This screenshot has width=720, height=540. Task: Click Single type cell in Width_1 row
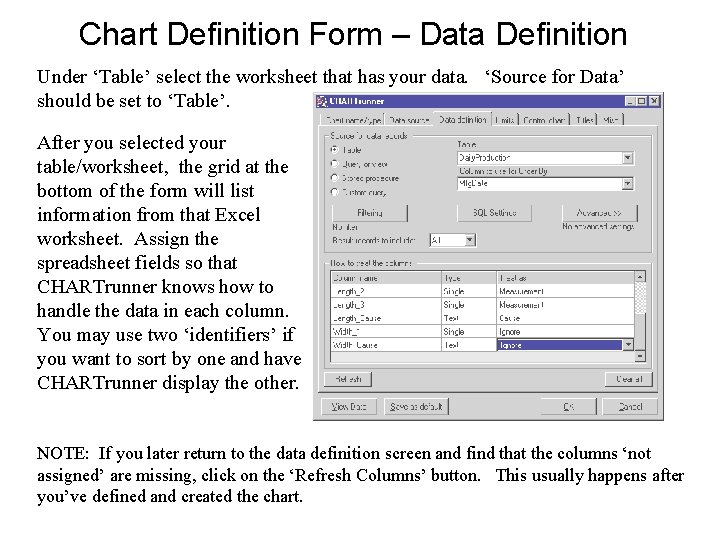click(x=469, y=331)
